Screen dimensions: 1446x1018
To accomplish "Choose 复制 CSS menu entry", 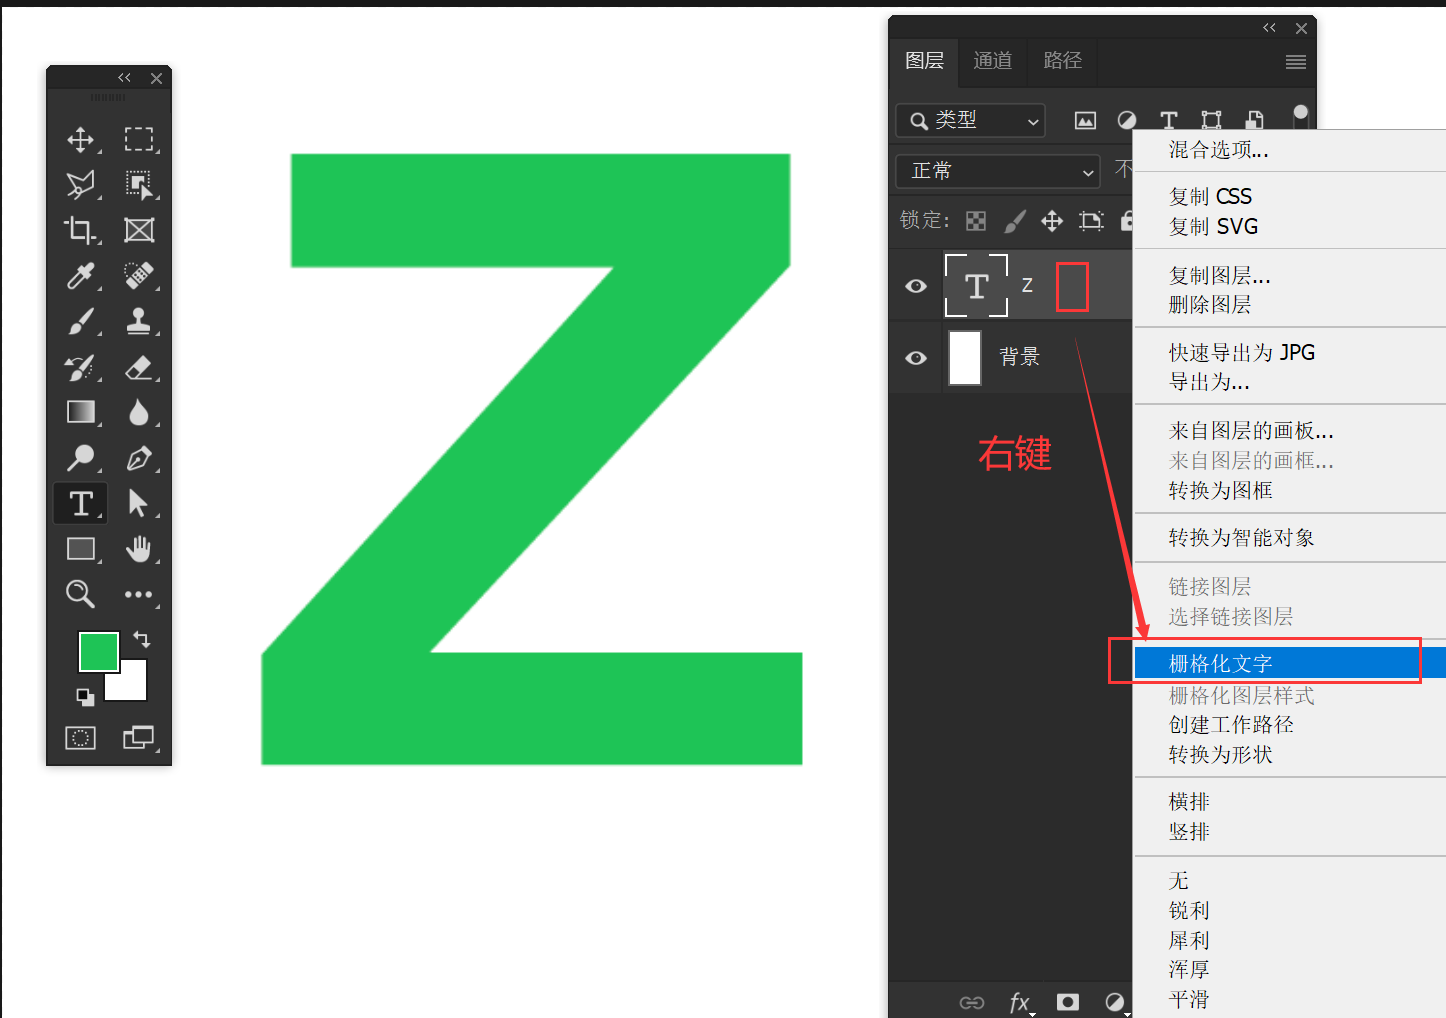I will point(1290,196).
